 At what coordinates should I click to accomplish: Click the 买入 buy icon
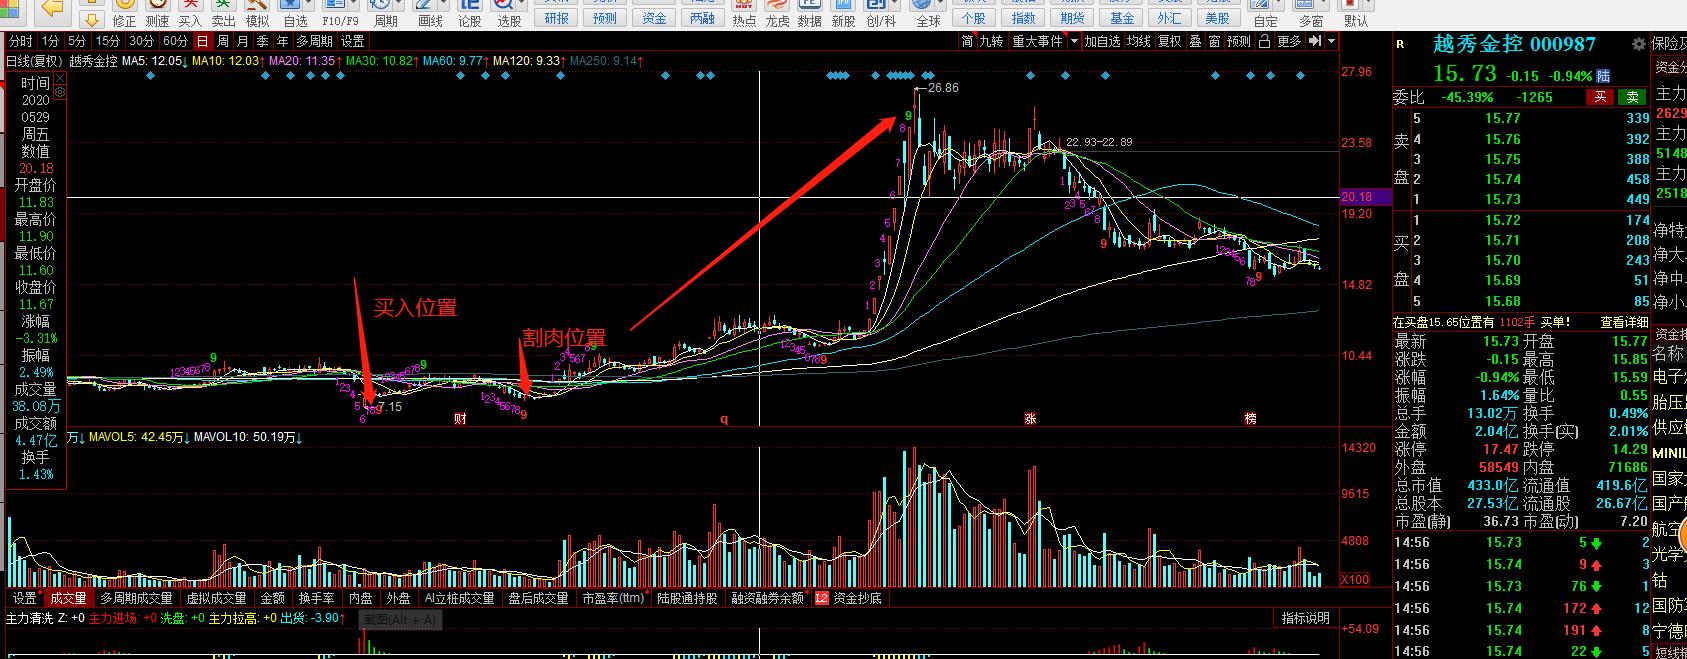tap(190, 12)
